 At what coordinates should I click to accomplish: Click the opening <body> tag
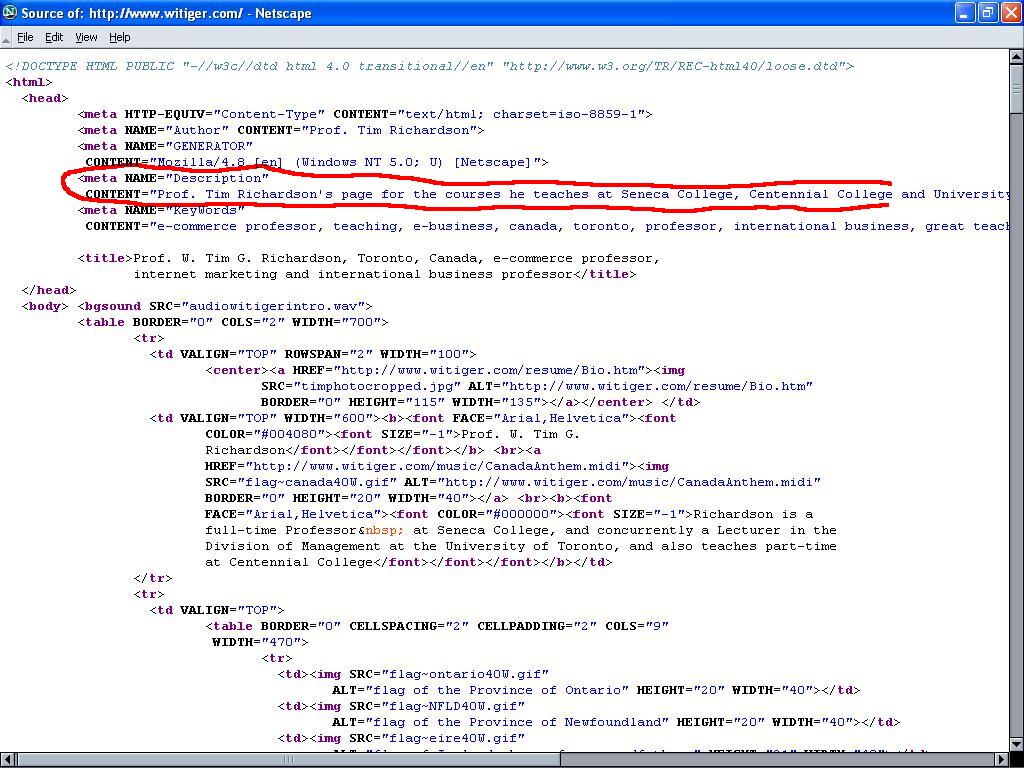pyautogui.click(x=45, y=306)
